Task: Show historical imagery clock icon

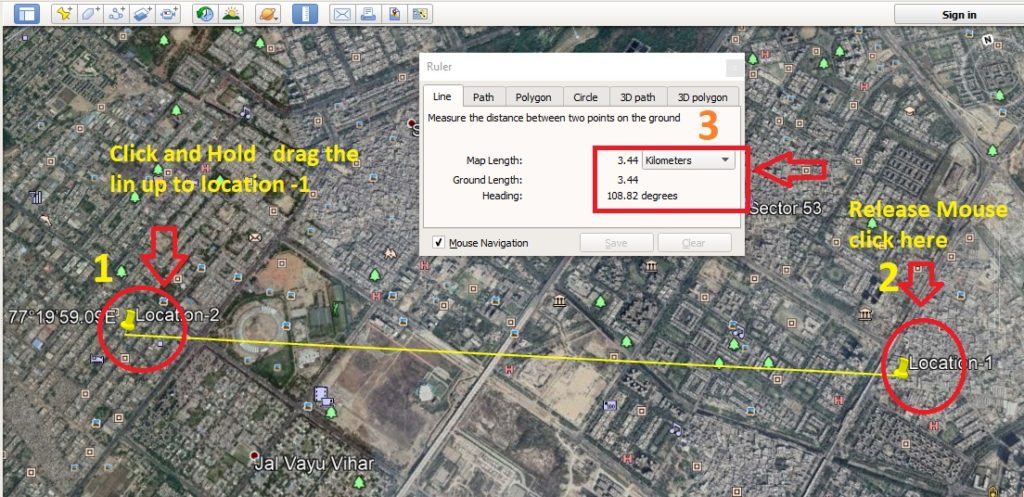Action: pyautogui.click(x=205, y=14)
